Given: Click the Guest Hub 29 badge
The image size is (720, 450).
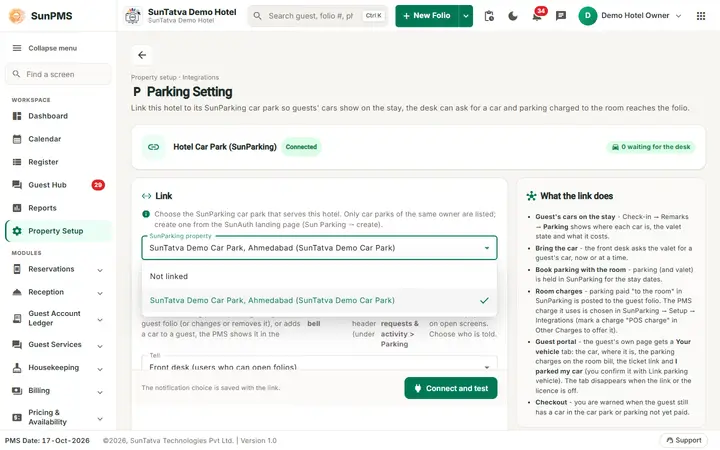Looking at the screenshot, I should pos(98,185).
